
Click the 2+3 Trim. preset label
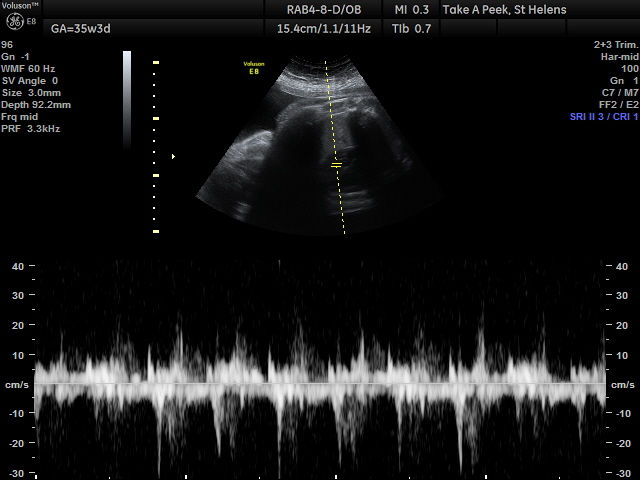[x=616, y=44]
